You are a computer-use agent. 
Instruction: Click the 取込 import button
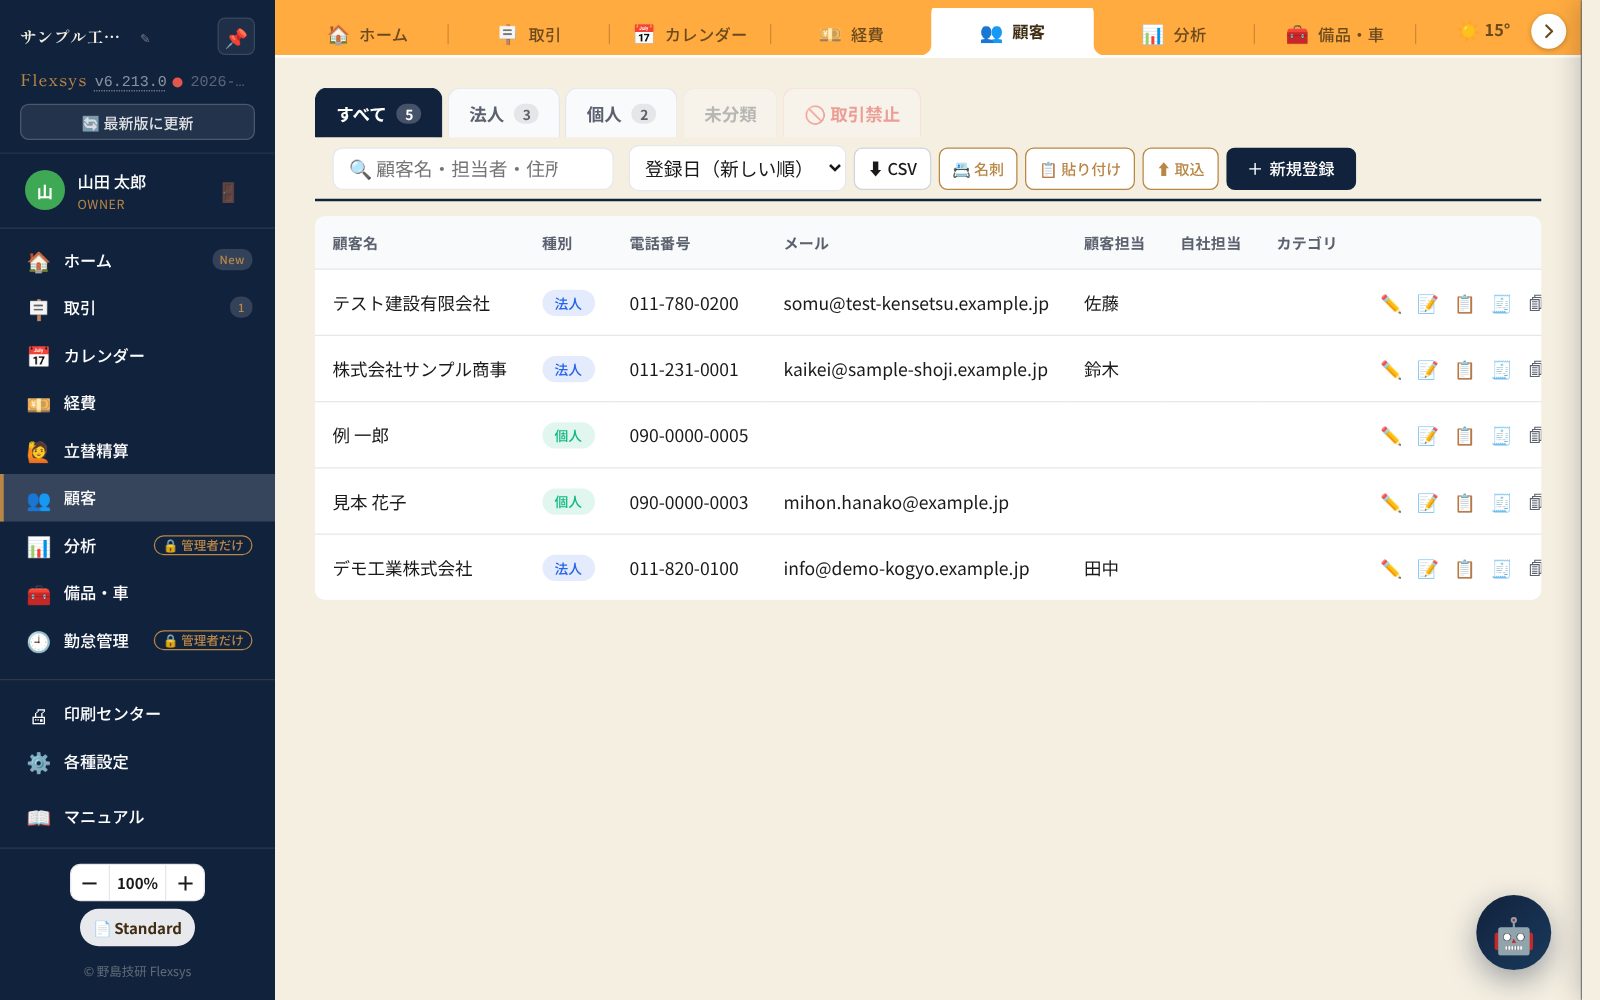click(1181, 169)
